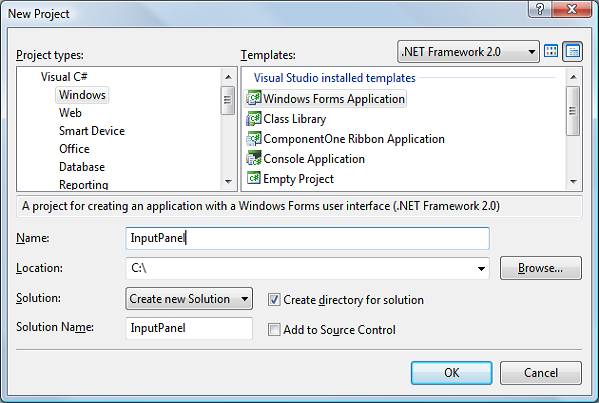Choose the Web project type

pos(70,113)
